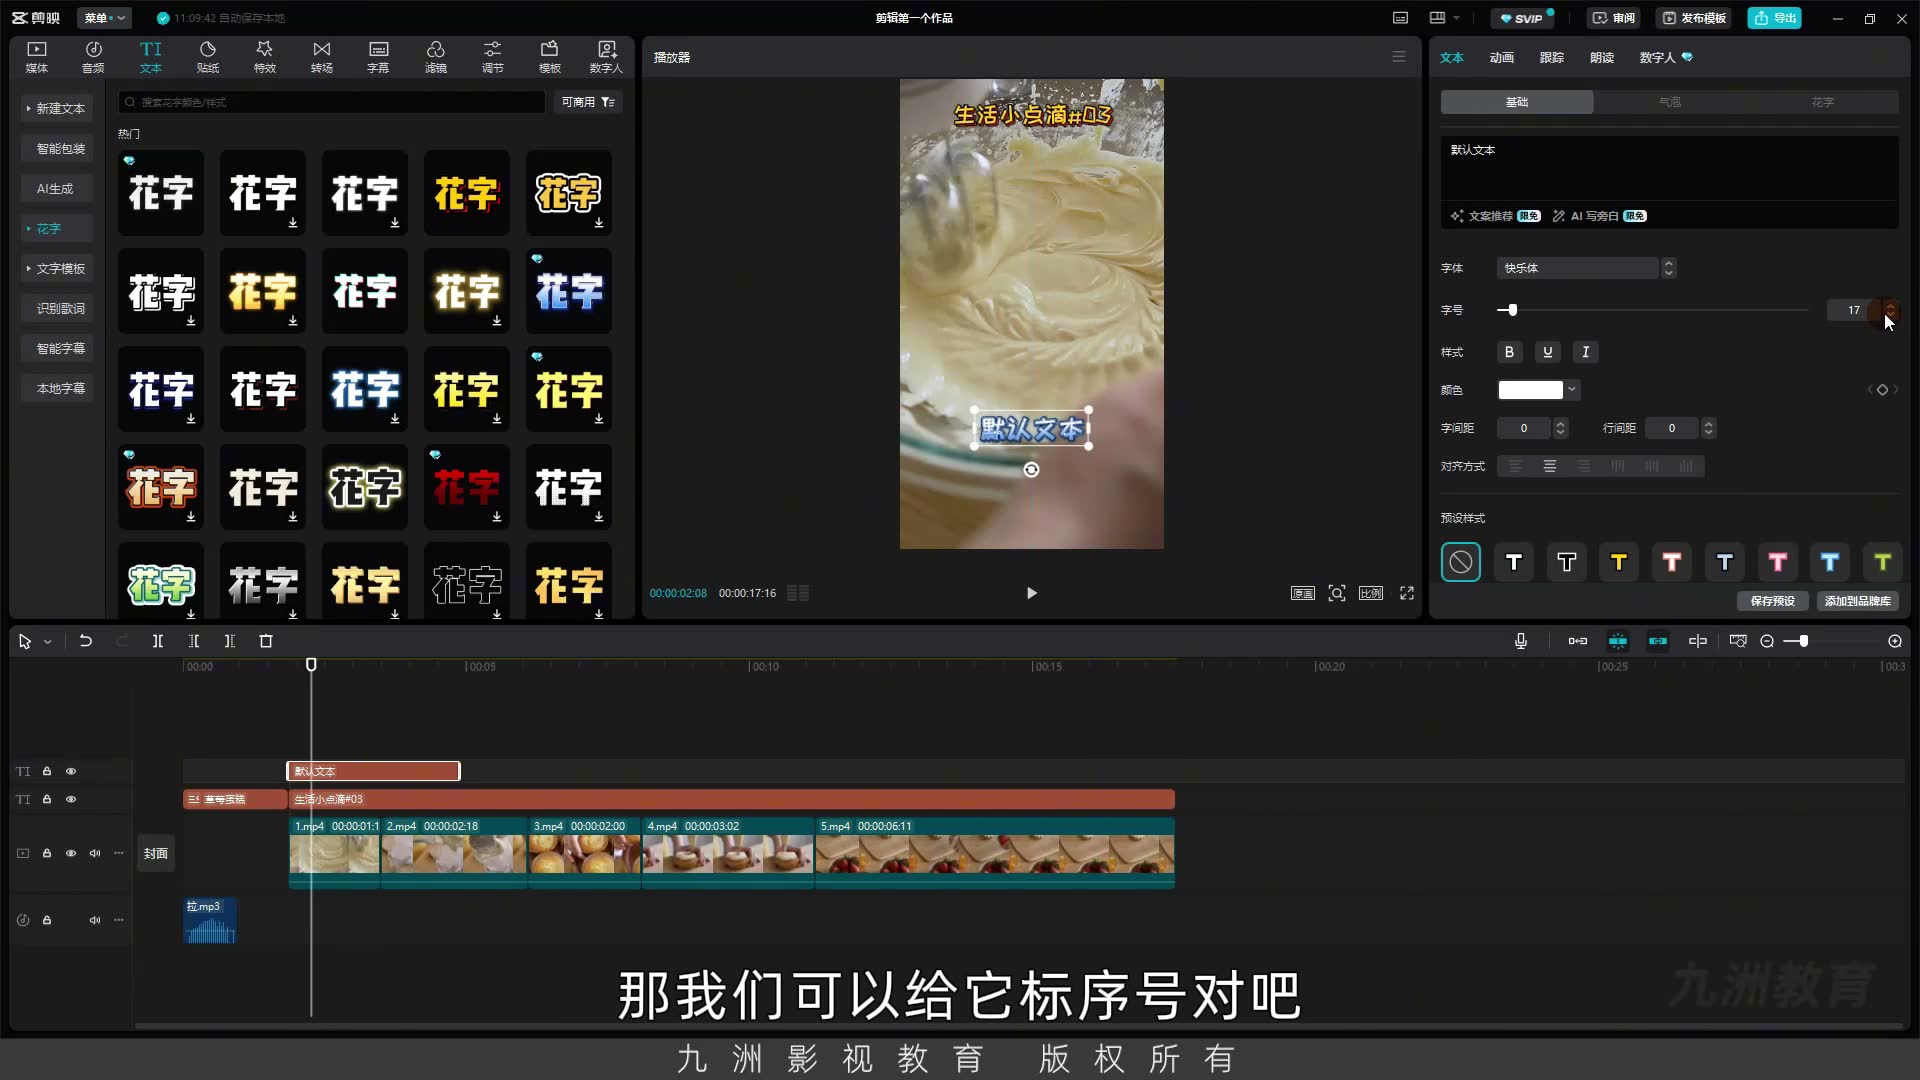This screenshot has height=1080, width=1920.
Task: Switch to the 朗读 tab in properties
Action: click(1602, 57)
